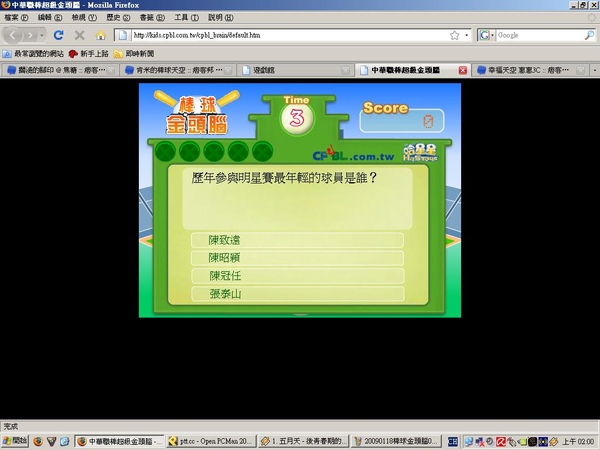The width and height of the screenshot is (600, 450).
Task: Click the second quick launch shield icon
Action: click(51, 442)
